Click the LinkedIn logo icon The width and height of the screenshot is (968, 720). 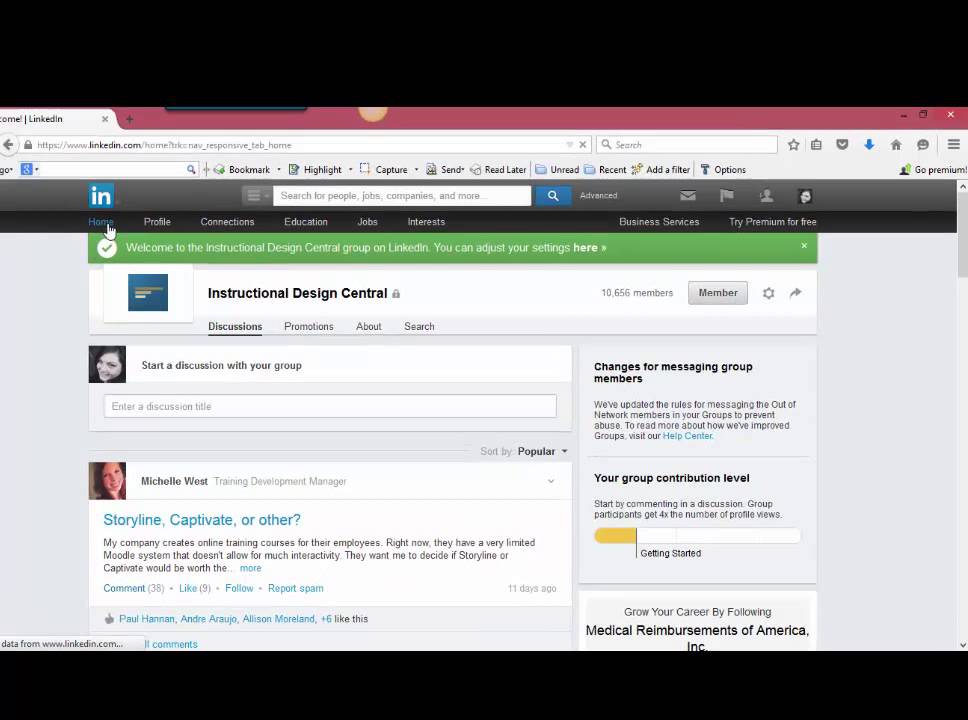[100, 196]
